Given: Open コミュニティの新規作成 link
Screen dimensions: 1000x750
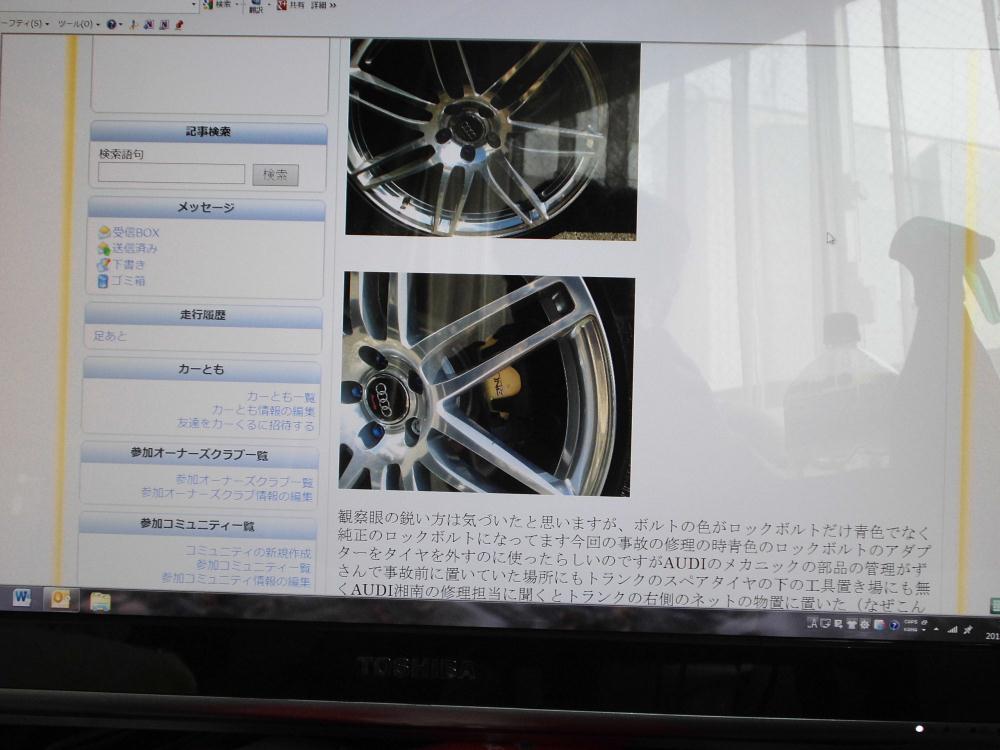Looking at the screenshot, I should (x=248, y=552).
